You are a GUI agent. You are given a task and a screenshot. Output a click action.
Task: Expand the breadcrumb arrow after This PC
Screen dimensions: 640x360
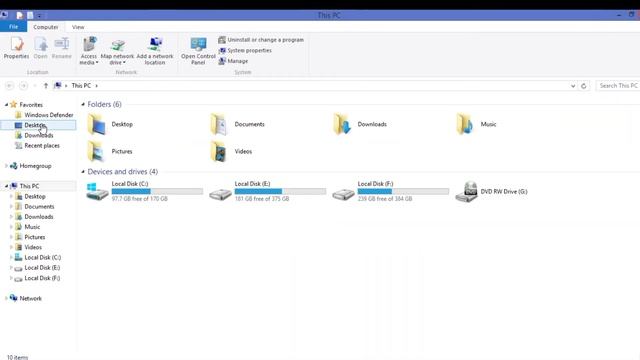[96, 86]
